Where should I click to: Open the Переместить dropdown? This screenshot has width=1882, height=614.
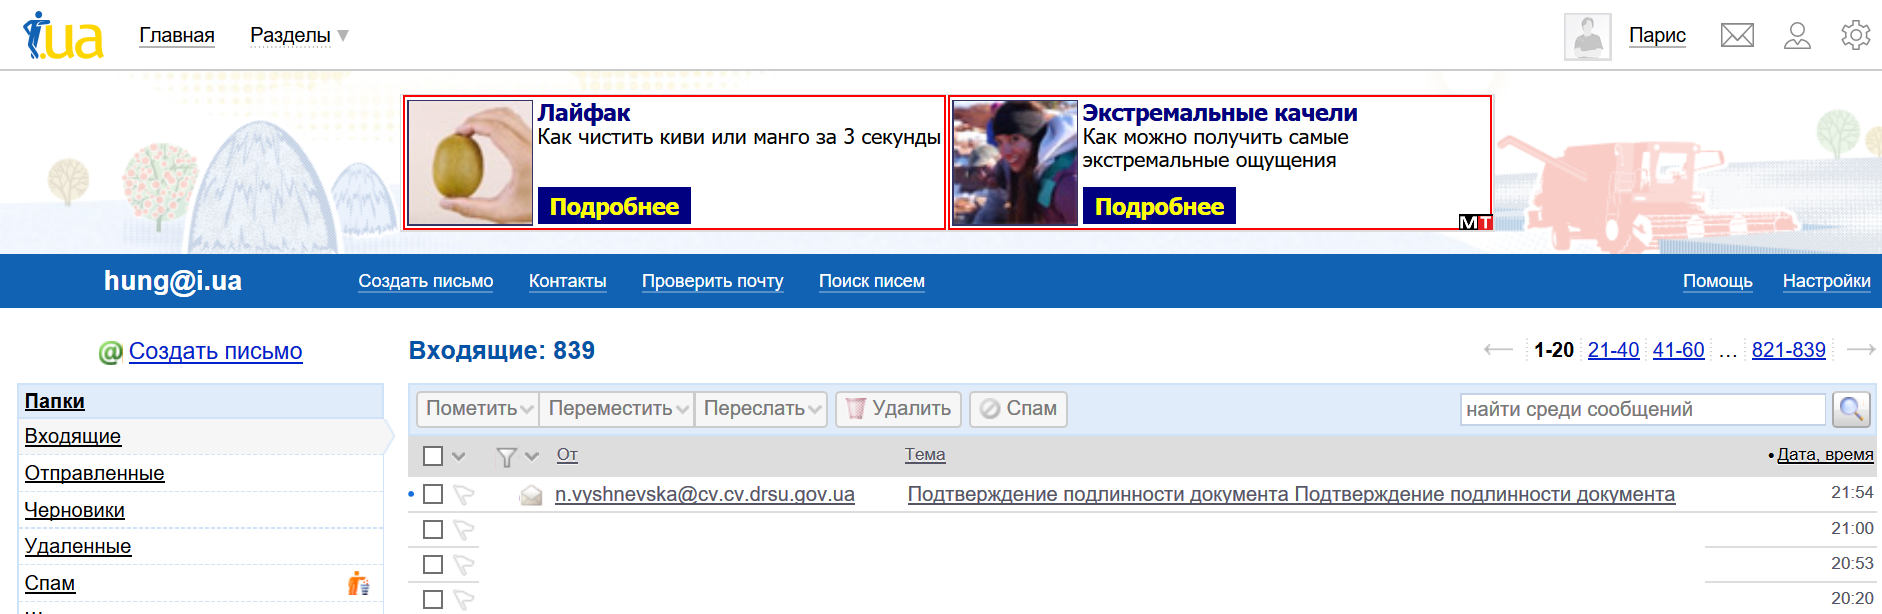(617, 409)
